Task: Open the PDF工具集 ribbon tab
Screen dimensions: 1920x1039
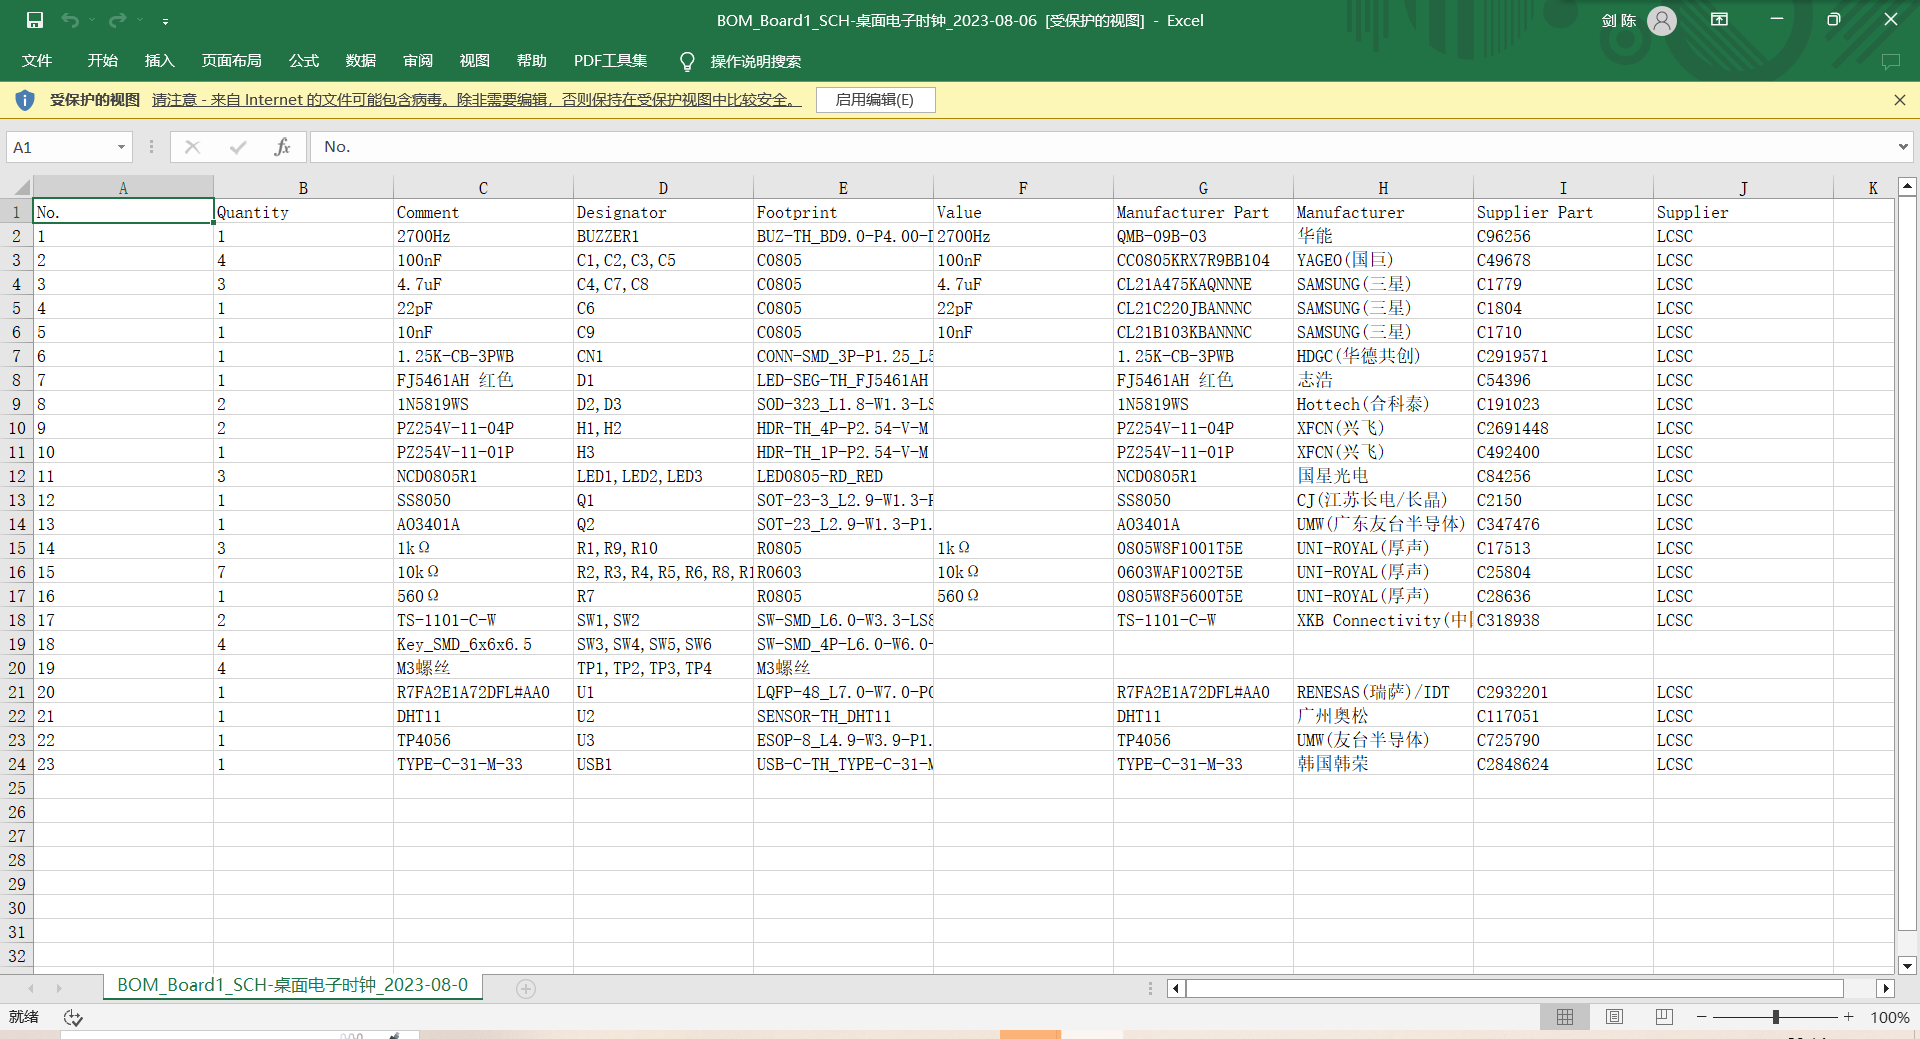Action: pyautogui.click(x=611, y=61)
